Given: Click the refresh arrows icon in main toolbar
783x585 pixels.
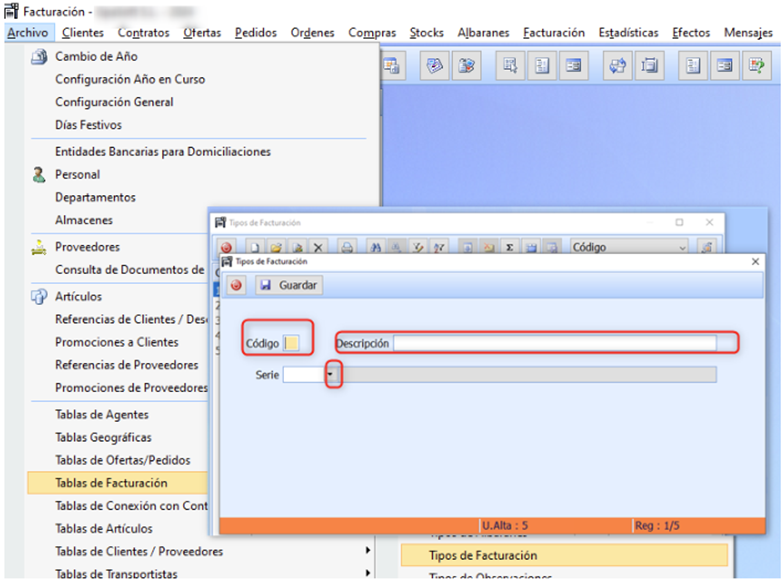Looking at the screenshot, I should coord(617,66).
